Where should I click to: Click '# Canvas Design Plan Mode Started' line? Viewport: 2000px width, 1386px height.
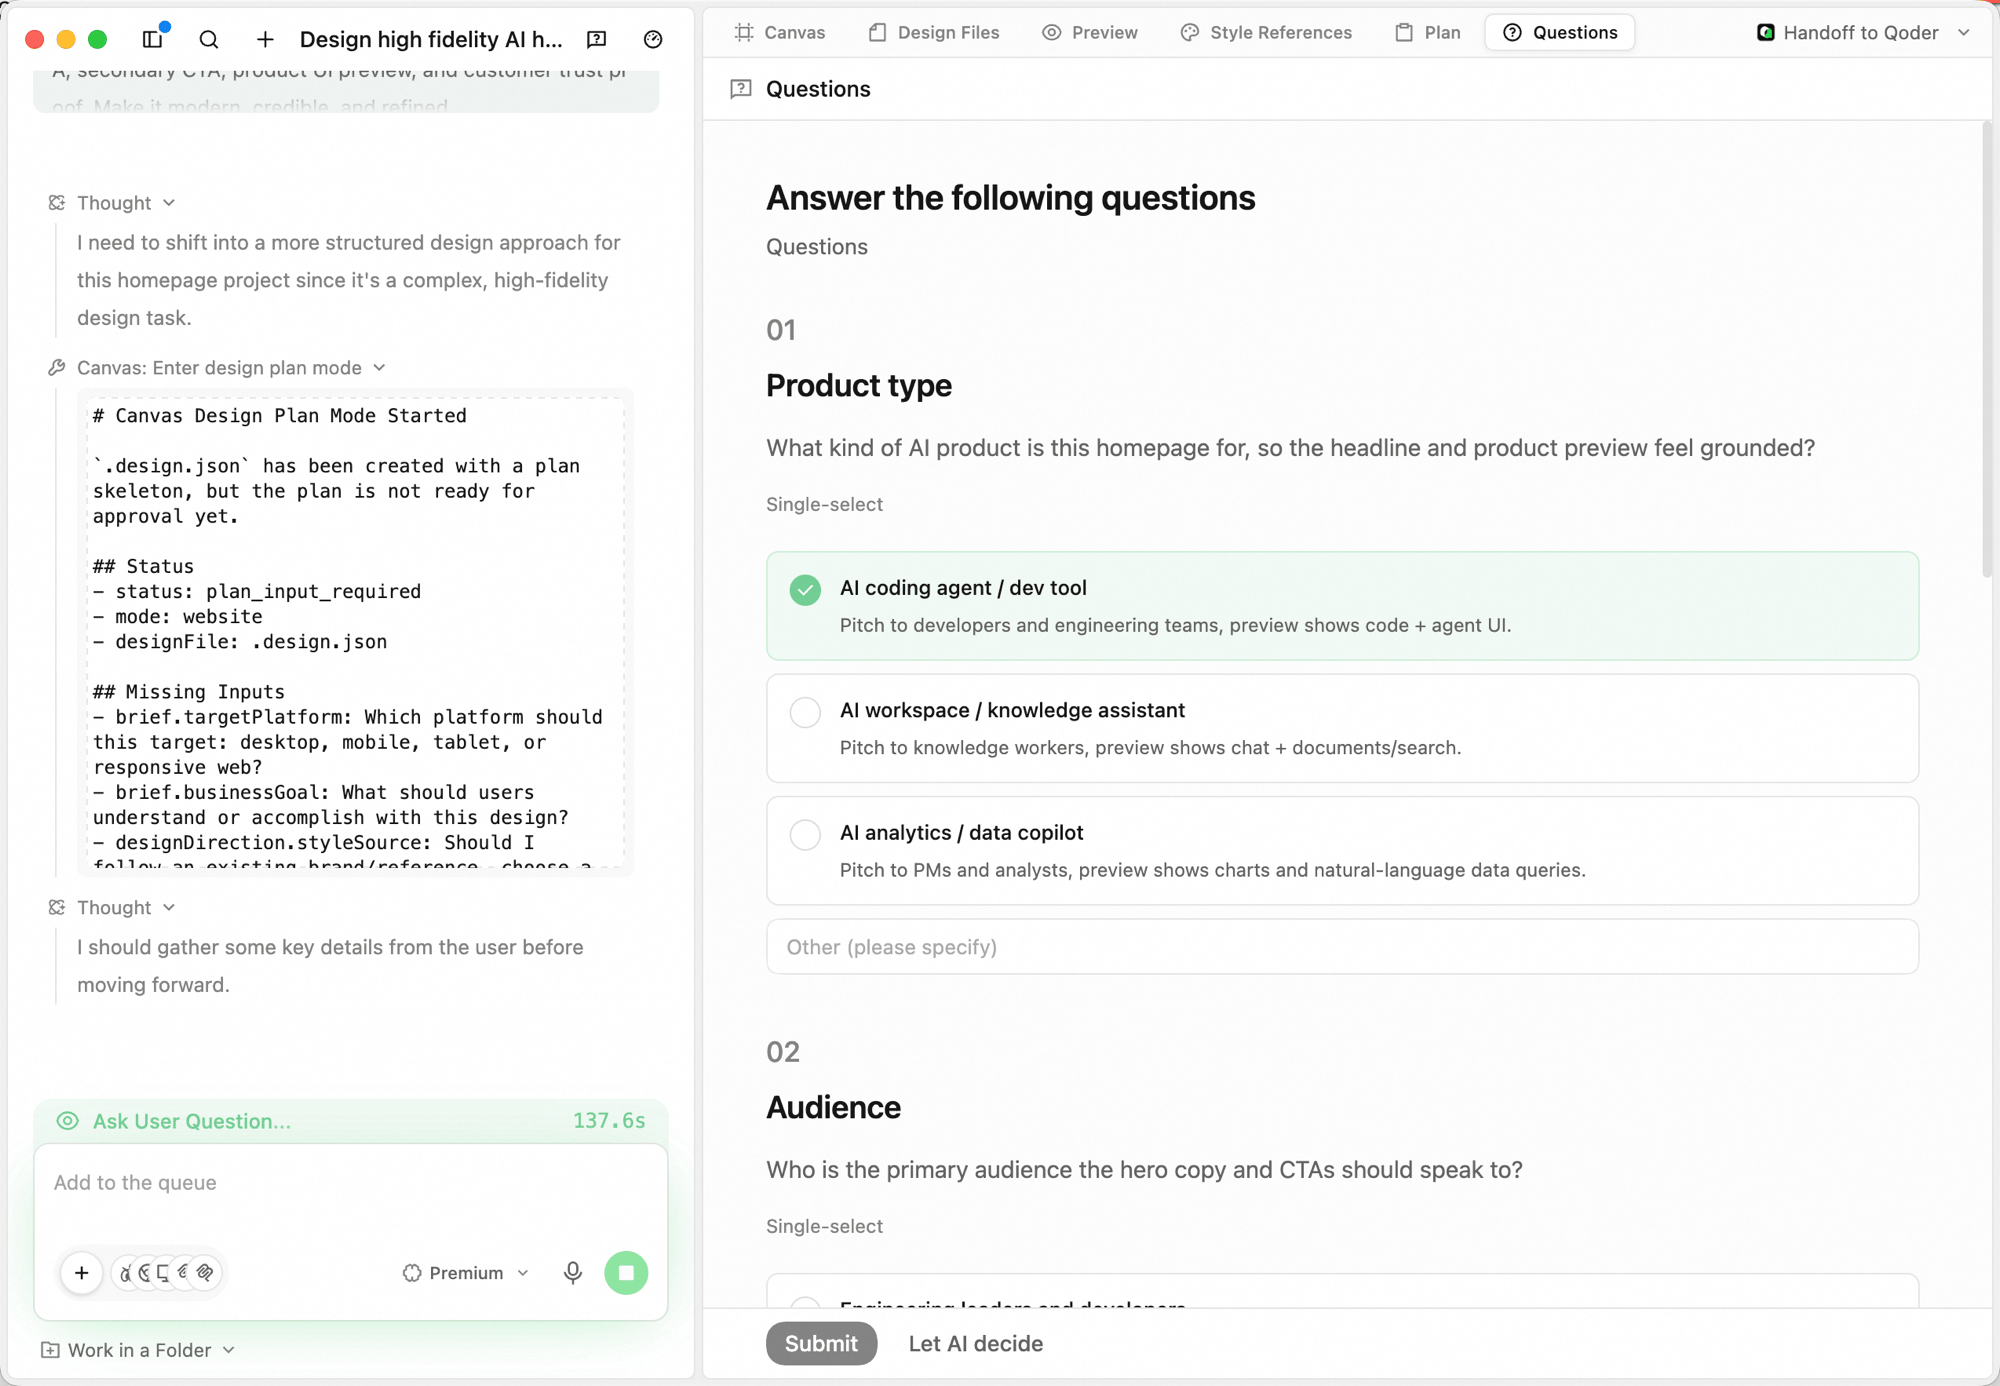[x=280, y=415]
